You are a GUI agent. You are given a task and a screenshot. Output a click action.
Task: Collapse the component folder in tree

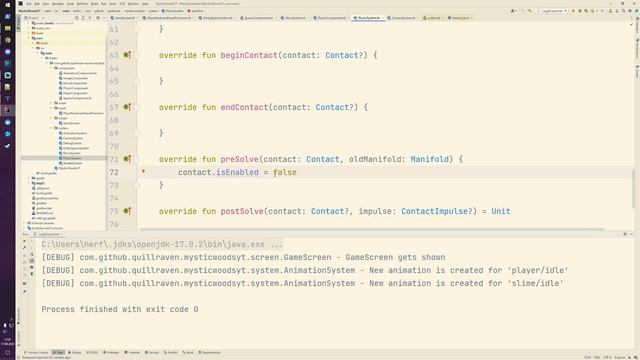[x=51, y=68]
